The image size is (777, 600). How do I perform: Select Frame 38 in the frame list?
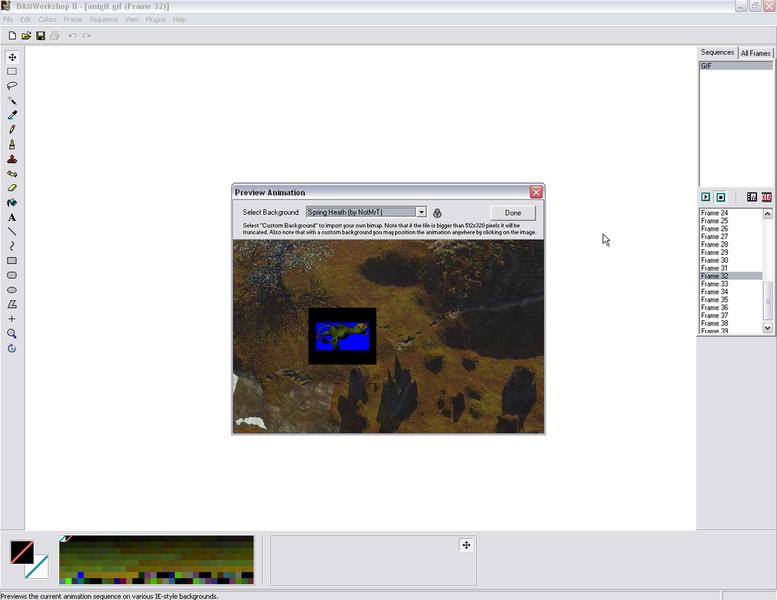pyautogui.click(x=731, y=324)
